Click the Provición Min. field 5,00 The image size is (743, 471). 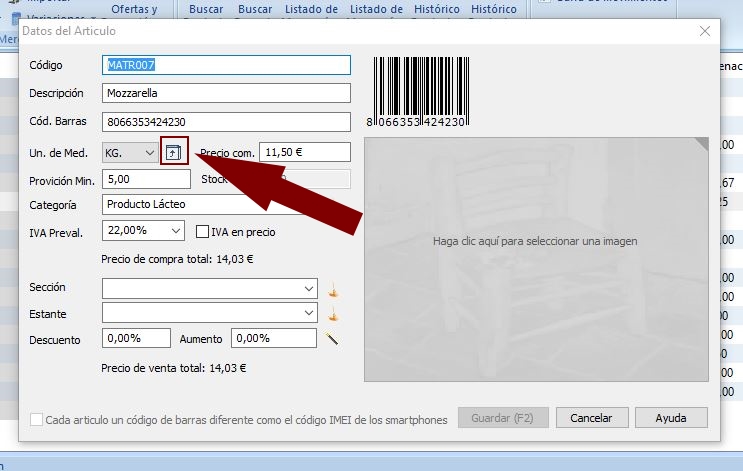[146, 179]
